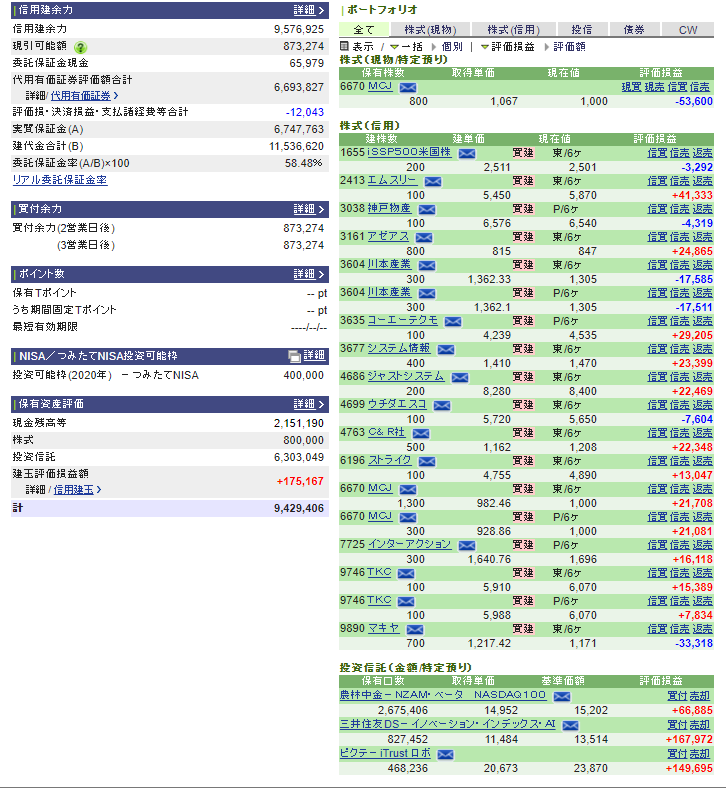Click the 表示 list icon in portfolio toolbar
726x788 pixels.
coord(344,47)
